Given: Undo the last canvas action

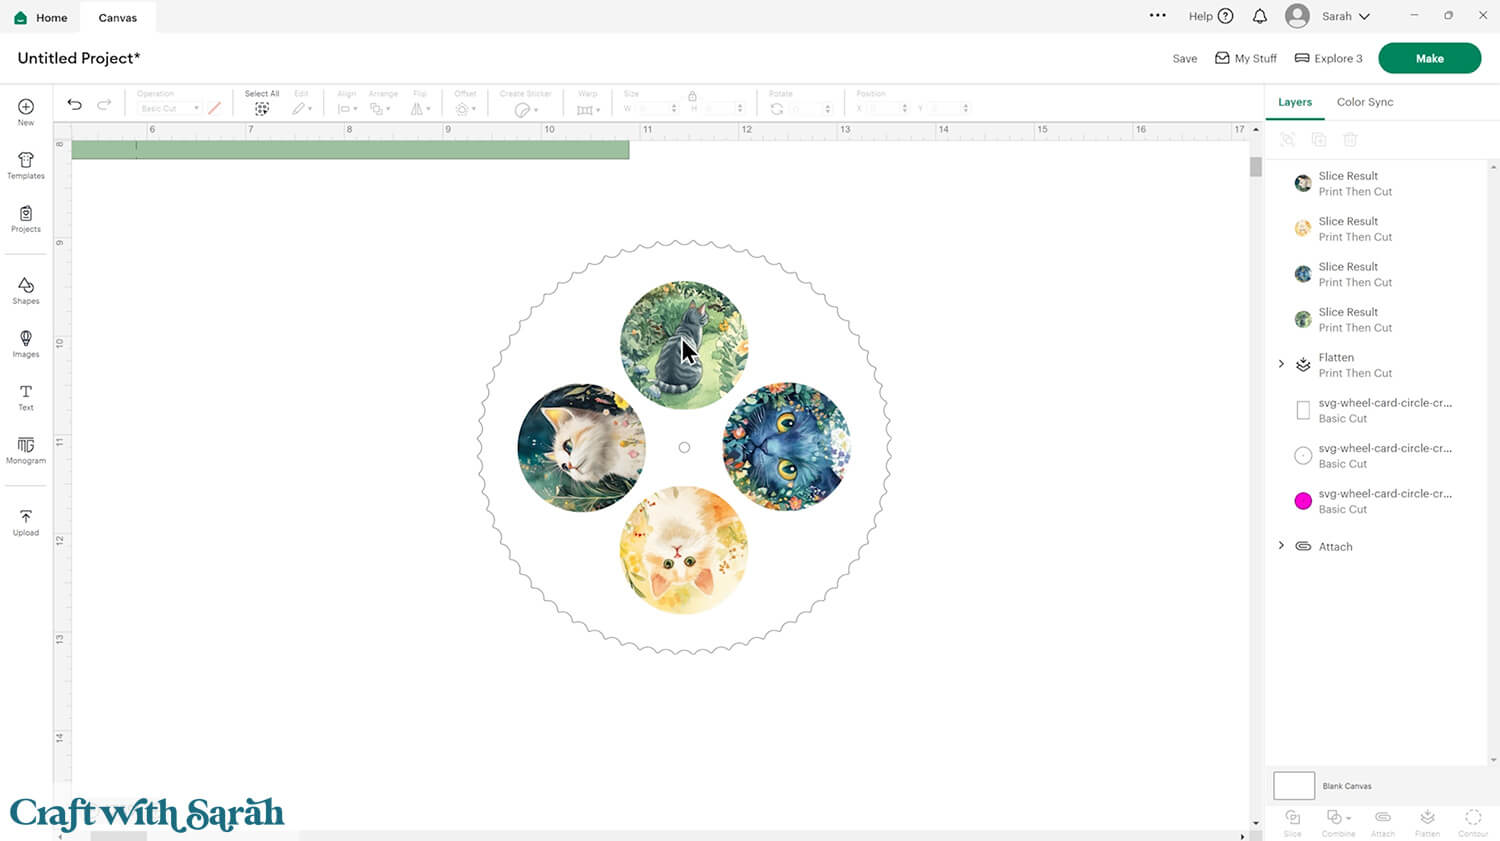Looking at the screenshot, I should 74,104.
